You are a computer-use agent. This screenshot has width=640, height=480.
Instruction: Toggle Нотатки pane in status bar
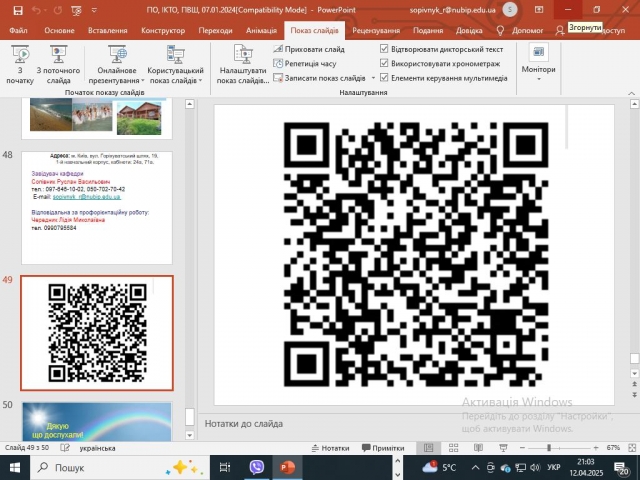tap(331, 448)
